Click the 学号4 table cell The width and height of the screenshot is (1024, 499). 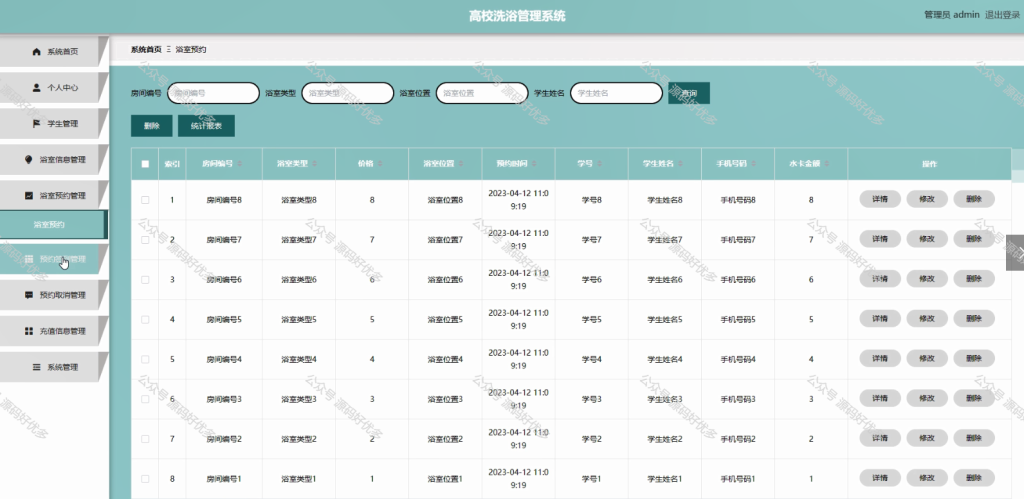click(592, 359)
